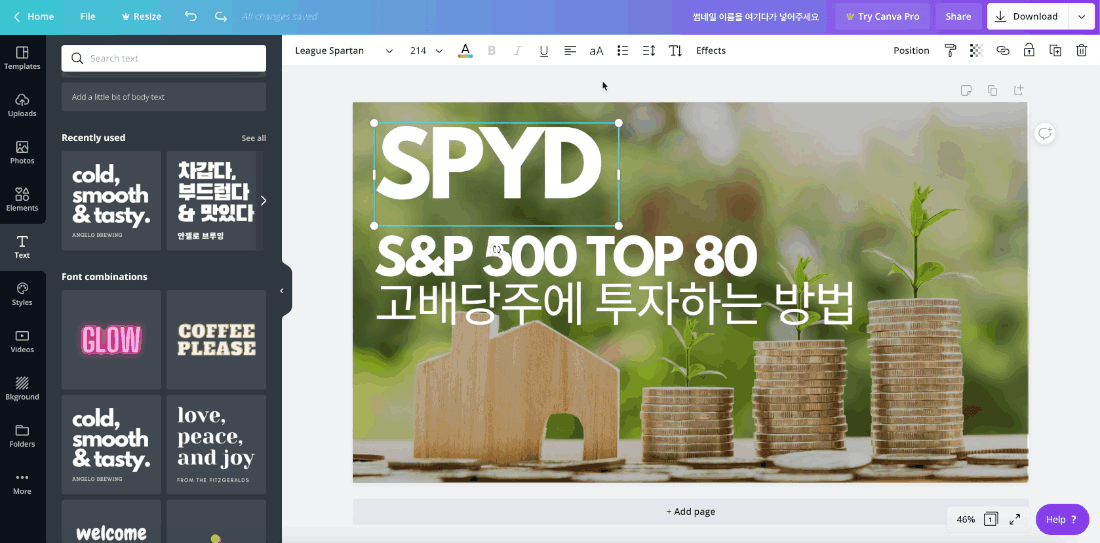Collapse the side panel
Viewport: 1100px width, 543px height.
tap(282, 290)
